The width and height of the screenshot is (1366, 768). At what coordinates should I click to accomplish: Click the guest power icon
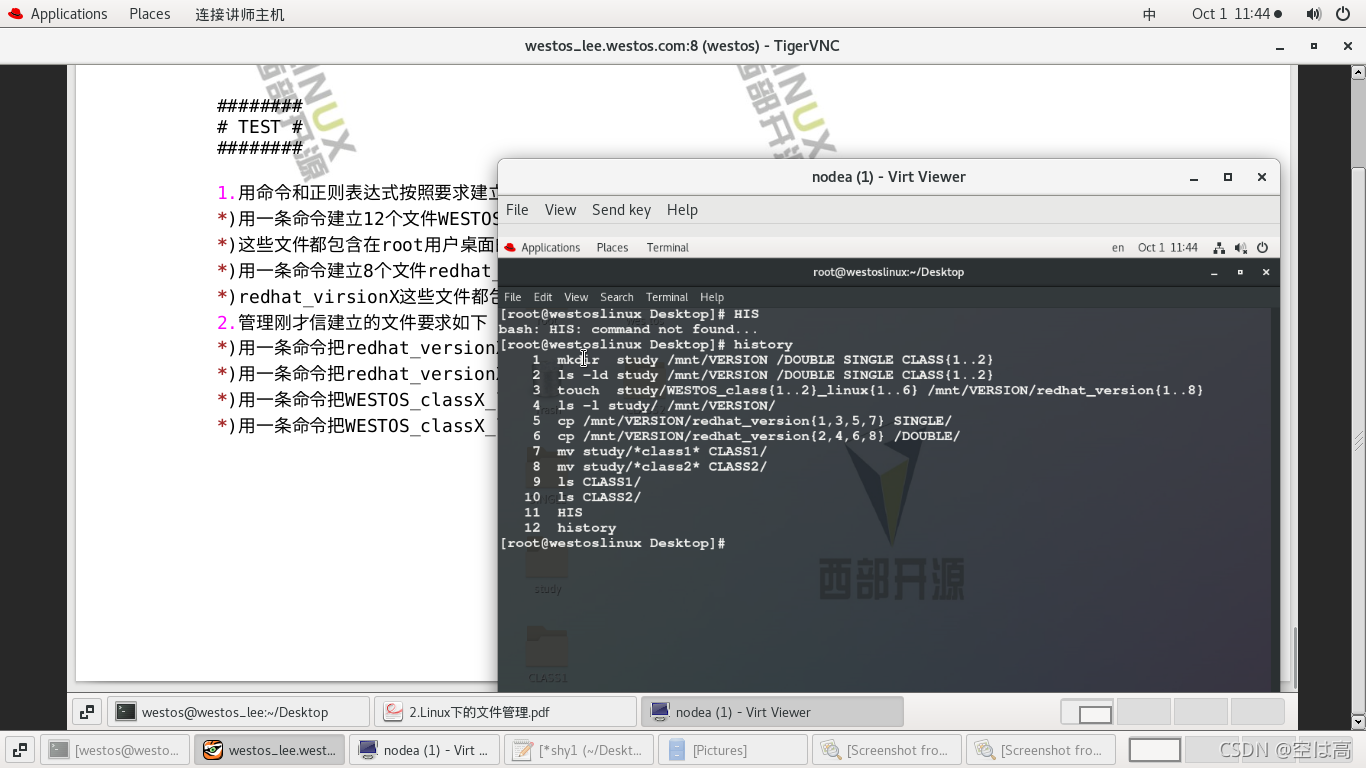pos(1262,248)
